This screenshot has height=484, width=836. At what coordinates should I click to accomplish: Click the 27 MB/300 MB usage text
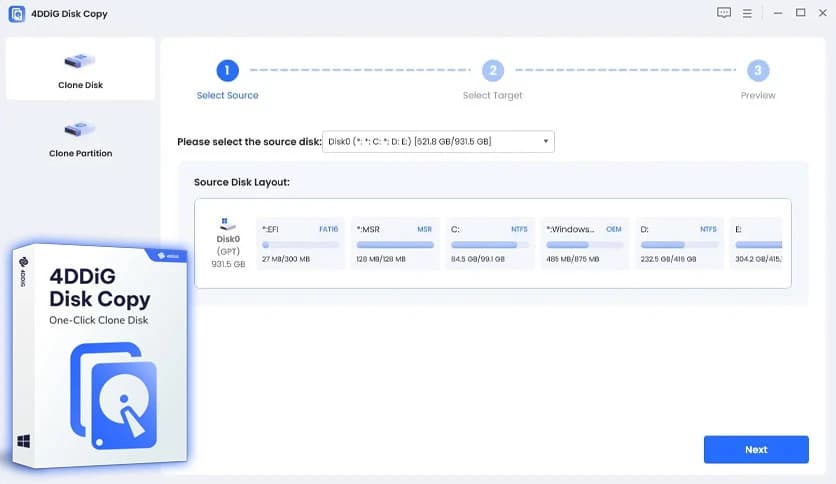coord(286,259)
